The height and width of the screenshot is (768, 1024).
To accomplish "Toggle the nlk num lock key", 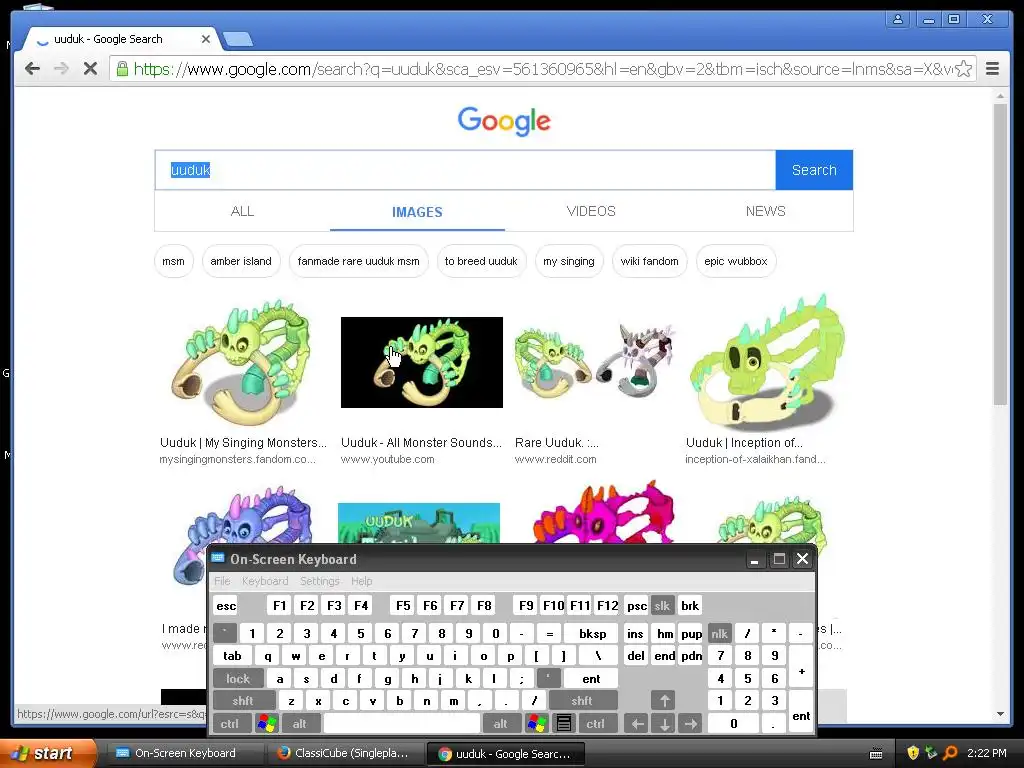I will 719,633.
